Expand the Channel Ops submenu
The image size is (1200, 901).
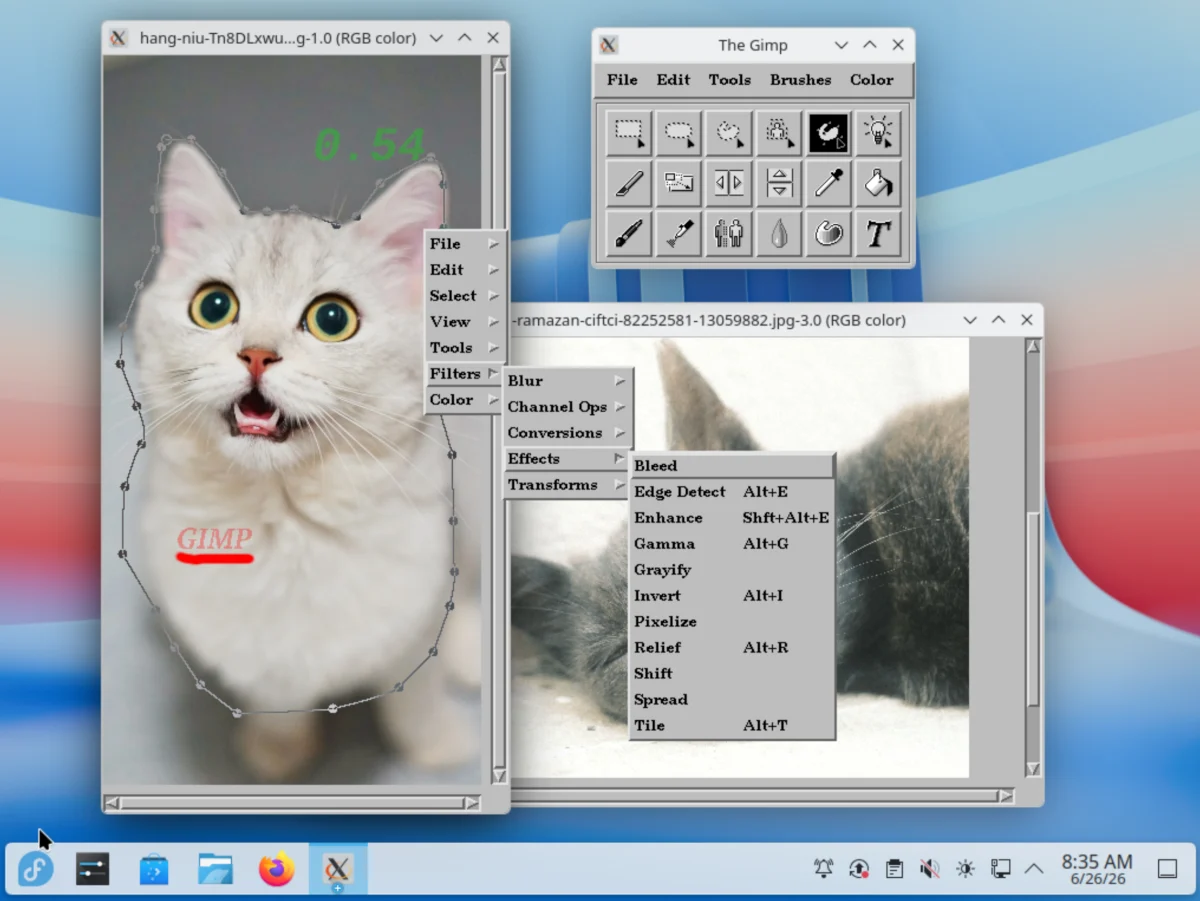point(568,407)
